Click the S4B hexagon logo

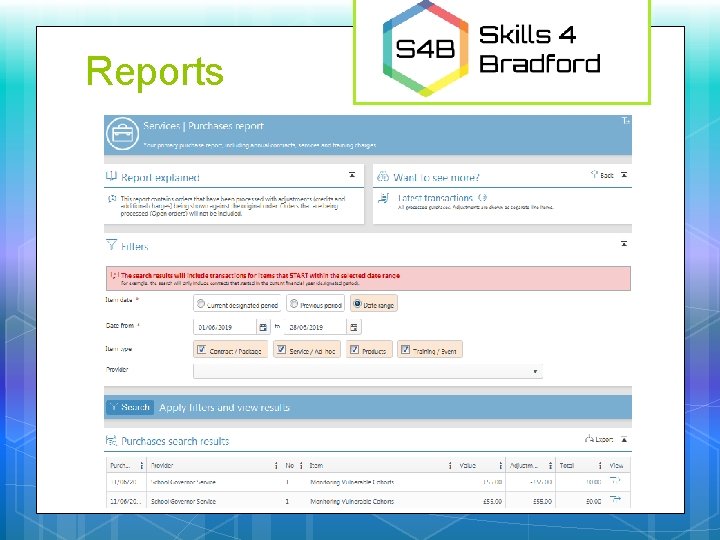coord(425,48)
